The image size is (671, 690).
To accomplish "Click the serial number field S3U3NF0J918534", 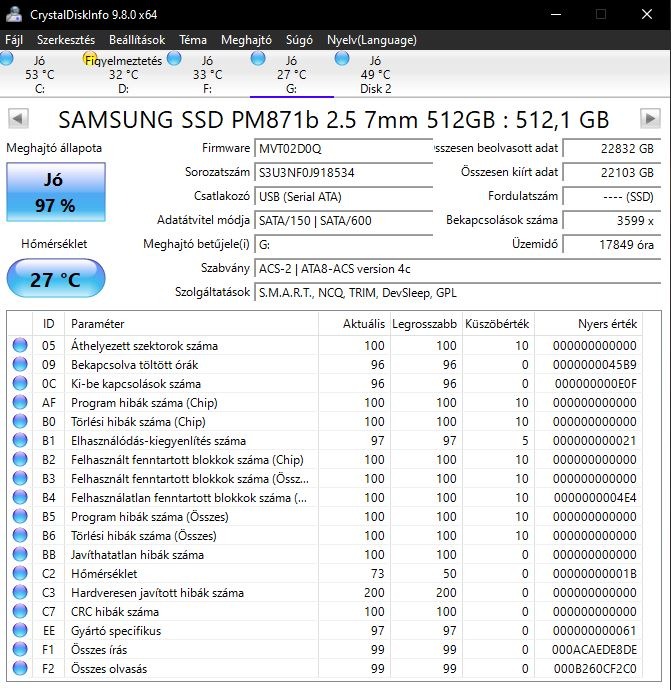I will click(x=344, y=172).
